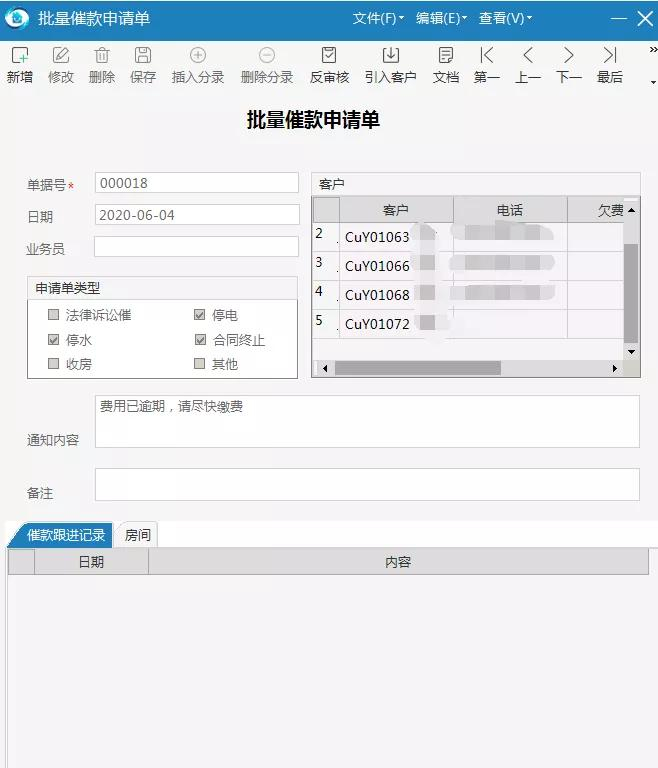This screenshot has width=658, height=768.
Task: Click customer table scroll-up arrow
Action: pos(632,210)
